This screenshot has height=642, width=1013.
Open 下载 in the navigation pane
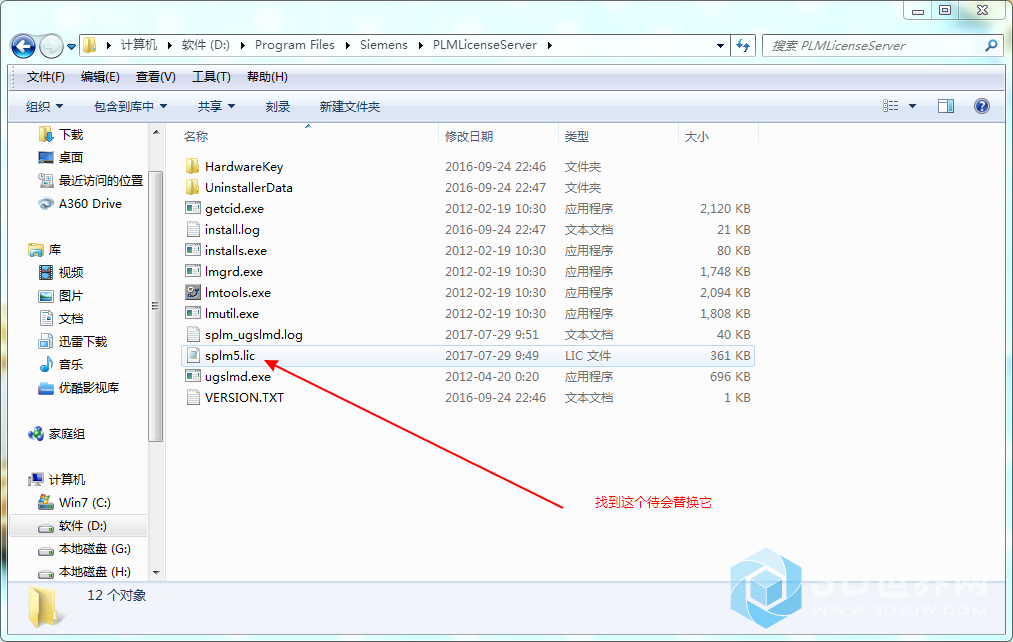tap(71, 134)
